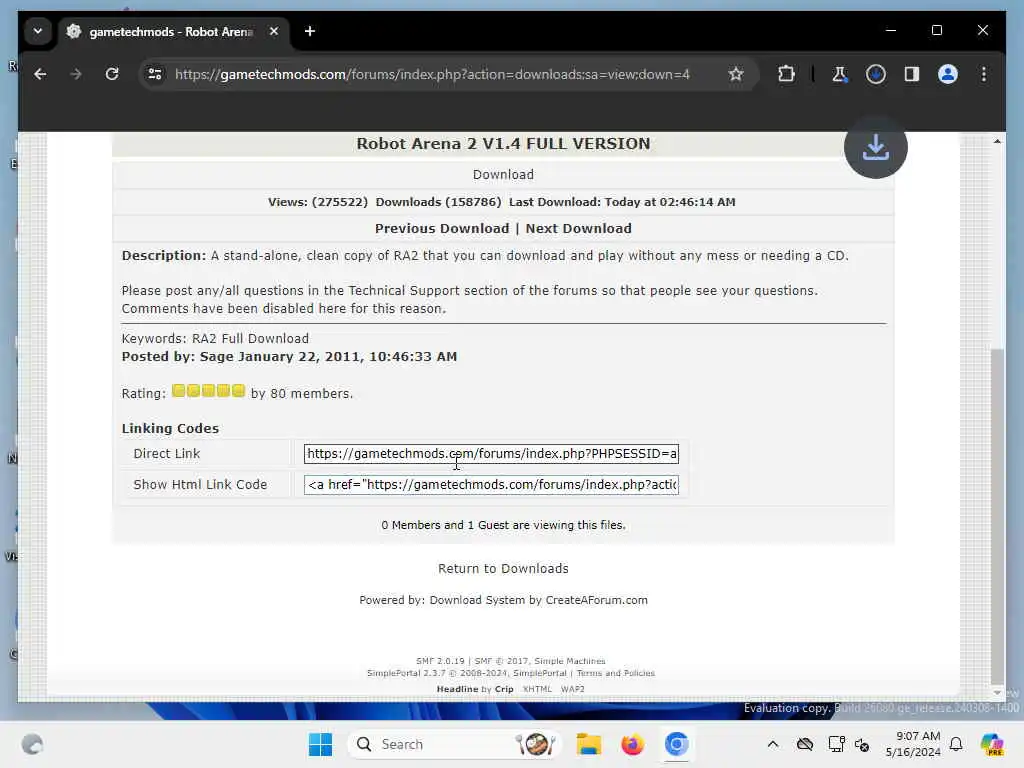1024x768 pixels.
Task: Click the Show Html Link Code field
Action: [x=491, y=485]
